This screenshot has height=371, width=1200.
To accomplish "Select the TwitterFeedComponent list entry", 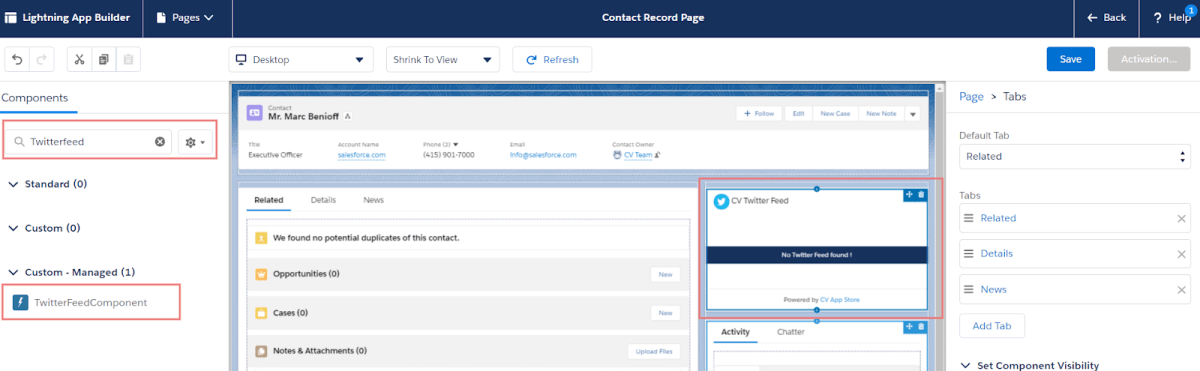I will pos(90,302).
